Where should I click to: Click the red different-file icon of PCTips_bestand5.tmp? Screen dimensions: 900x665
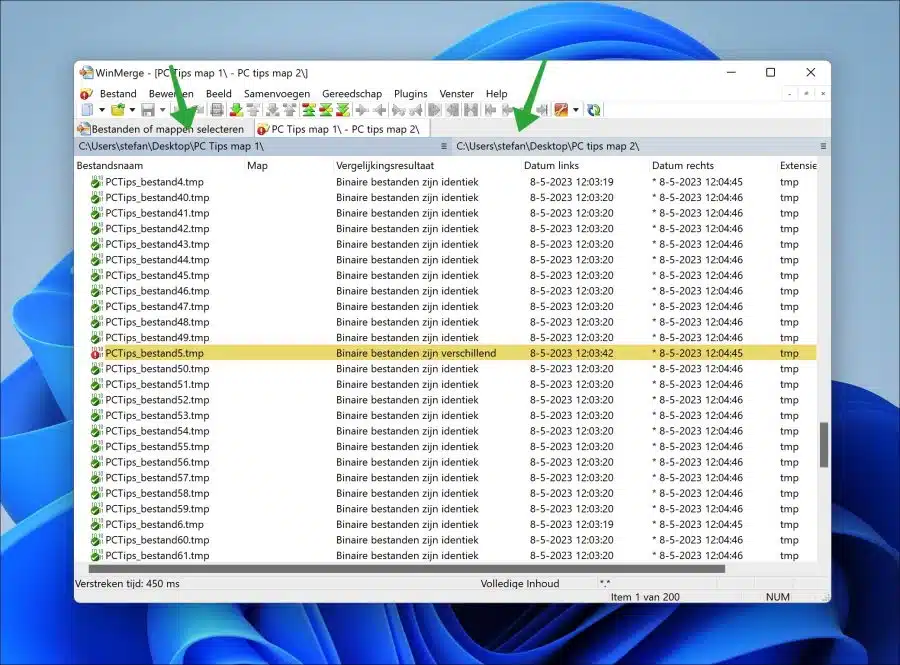pos(96,353)
